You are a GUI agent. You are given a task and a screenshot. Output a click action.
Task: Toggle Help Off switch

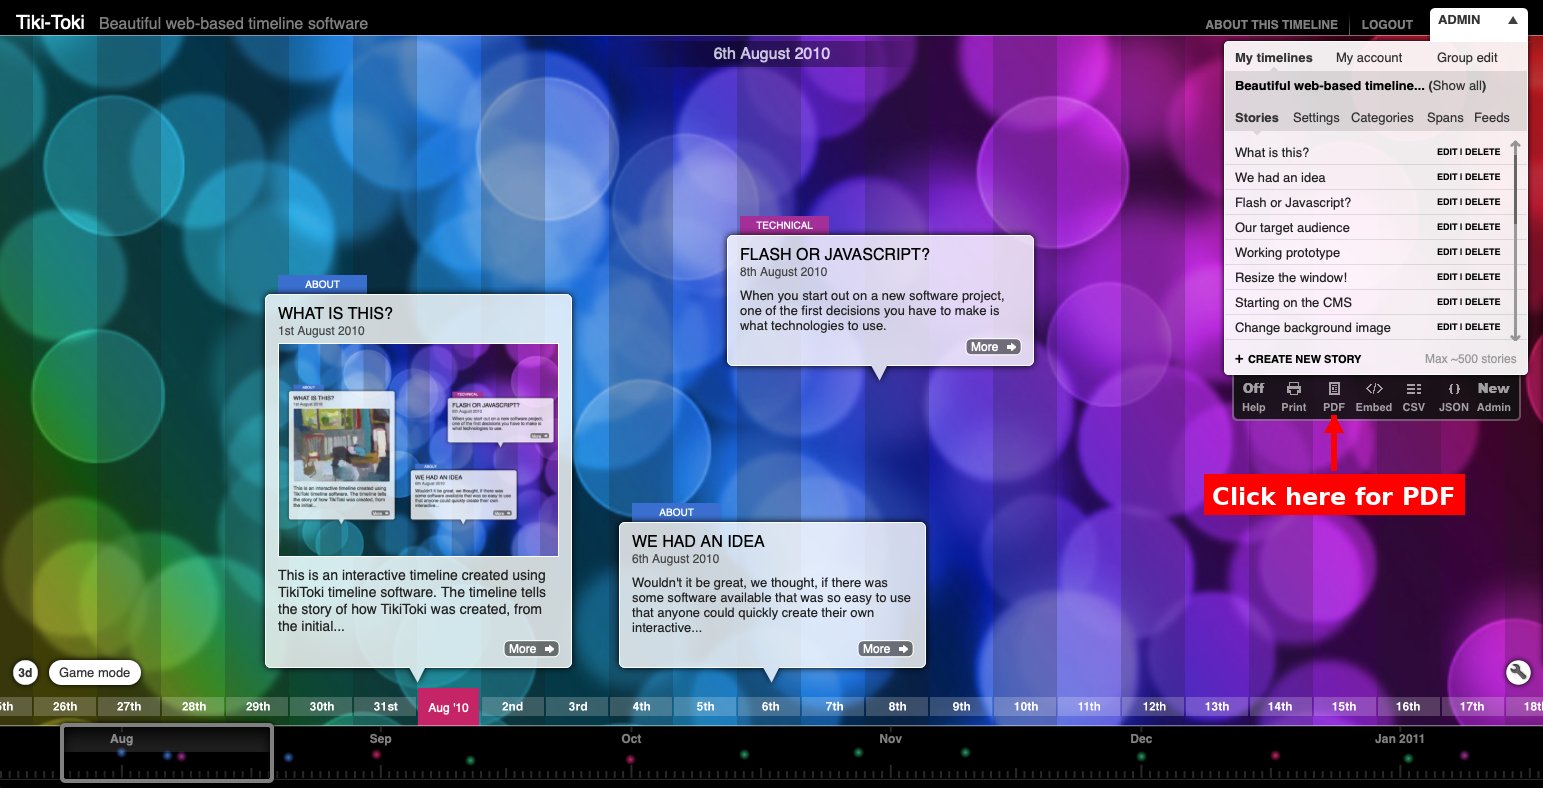tap(1254, 397)
